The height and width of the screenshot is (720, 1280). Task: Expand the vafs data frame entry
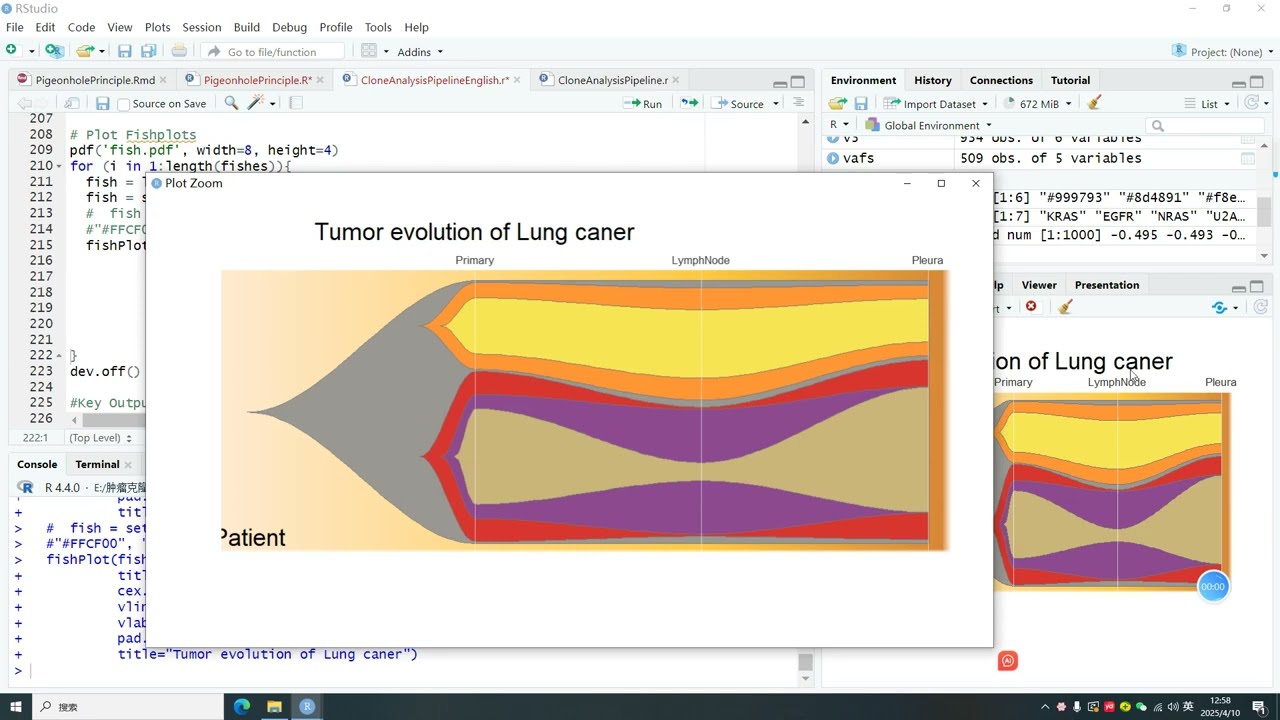833,158
